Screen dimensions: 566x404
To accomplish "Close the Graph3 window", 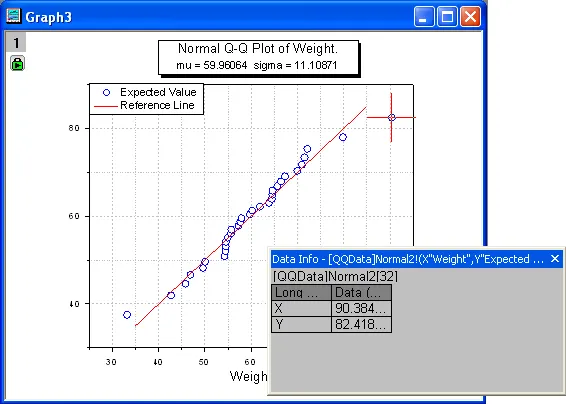I will 470,17.
